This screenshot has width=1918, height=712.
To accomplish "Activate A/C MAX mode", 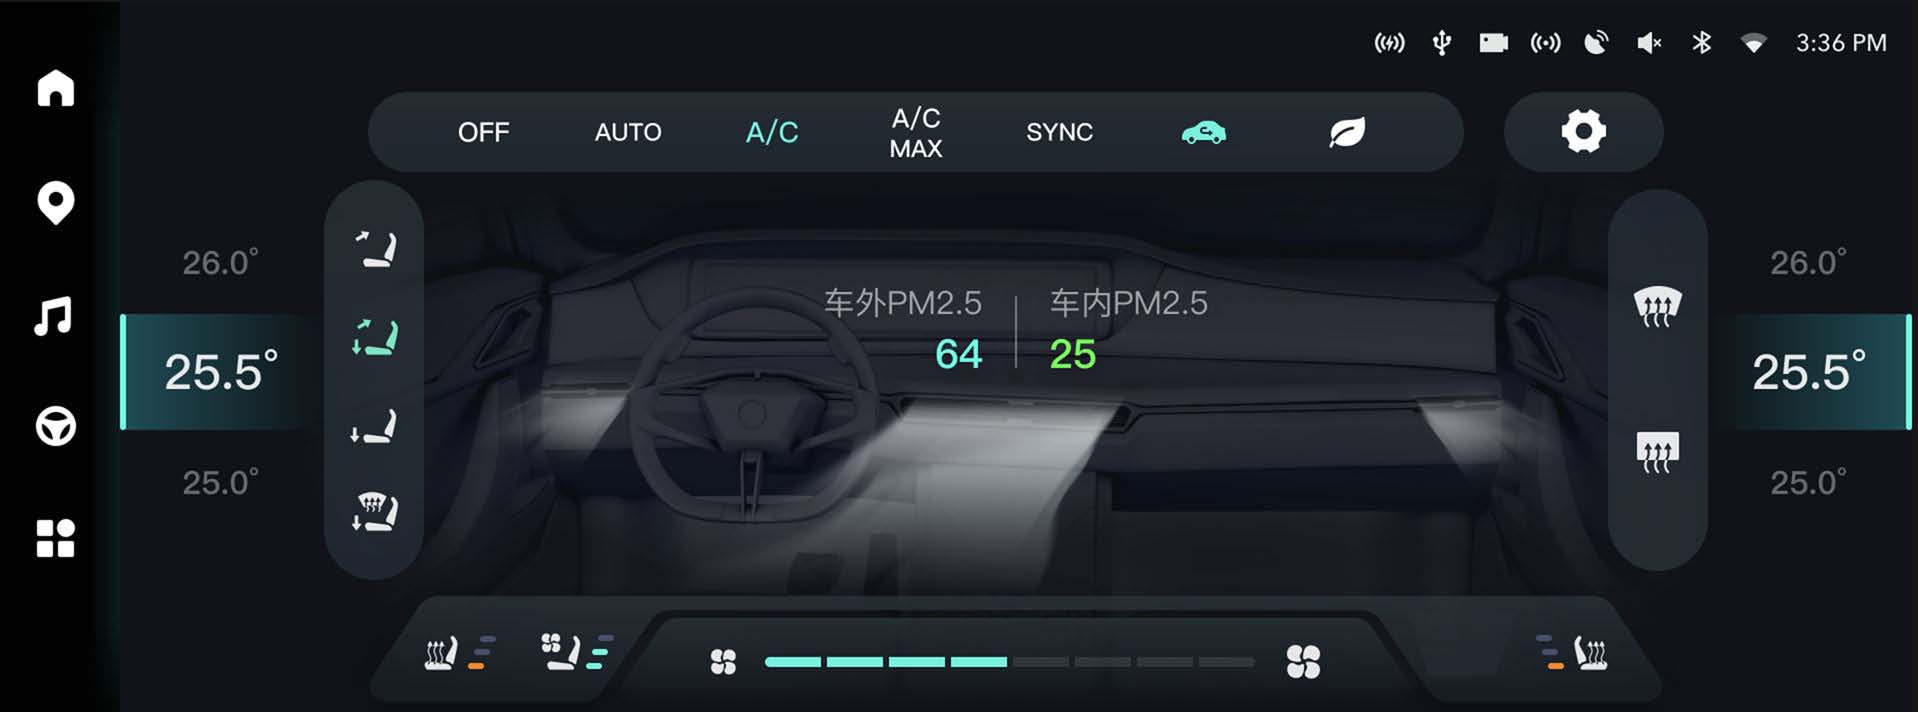I will pyautogui.click(x=916, y=133).
